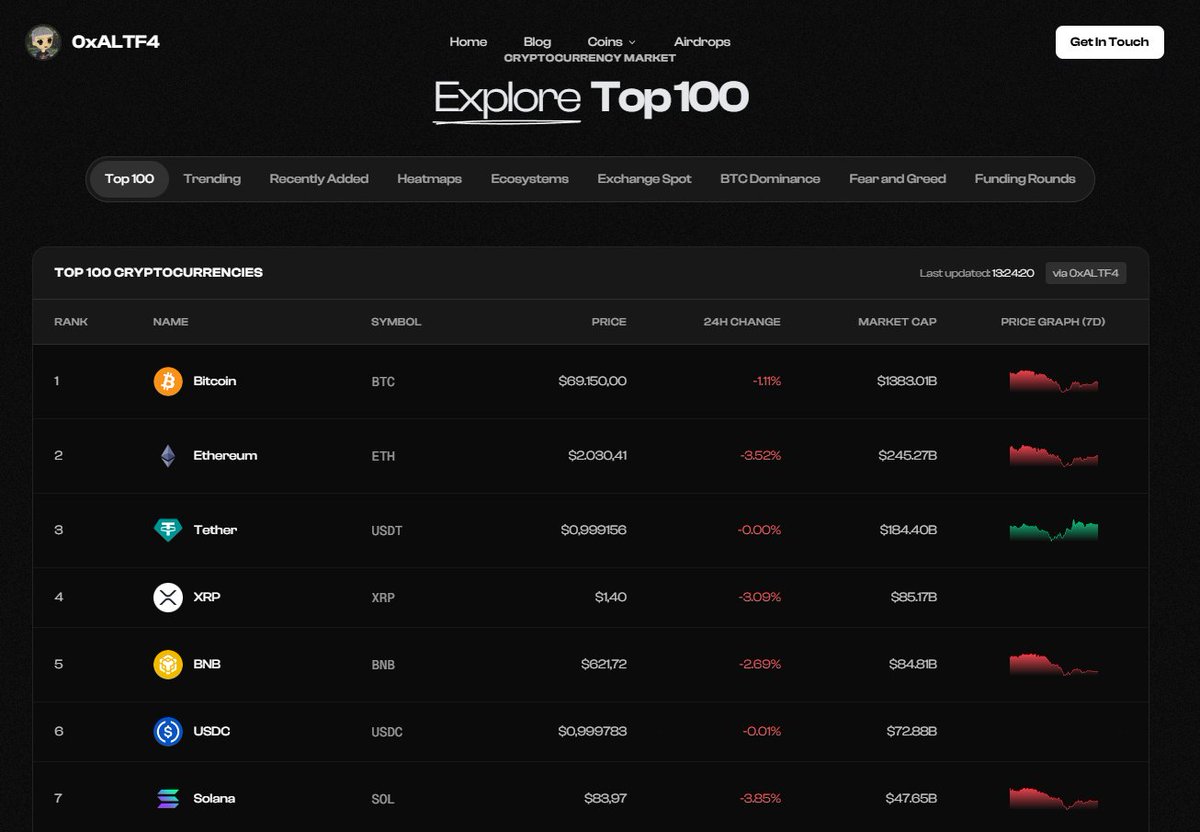
Task: Click the XRP coin icon
Action: (168, 597)
